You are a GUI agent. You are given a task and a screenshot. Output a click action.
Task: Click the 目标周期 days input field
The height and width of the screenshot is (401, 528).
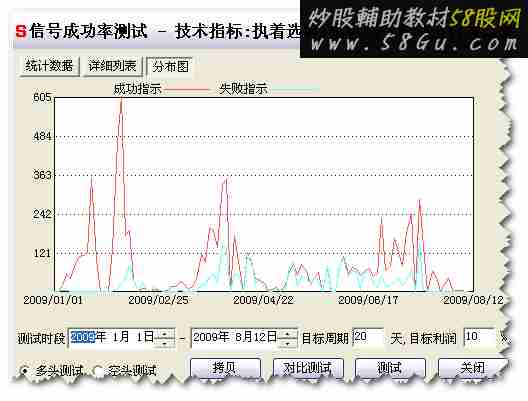[x=368, y=337]
